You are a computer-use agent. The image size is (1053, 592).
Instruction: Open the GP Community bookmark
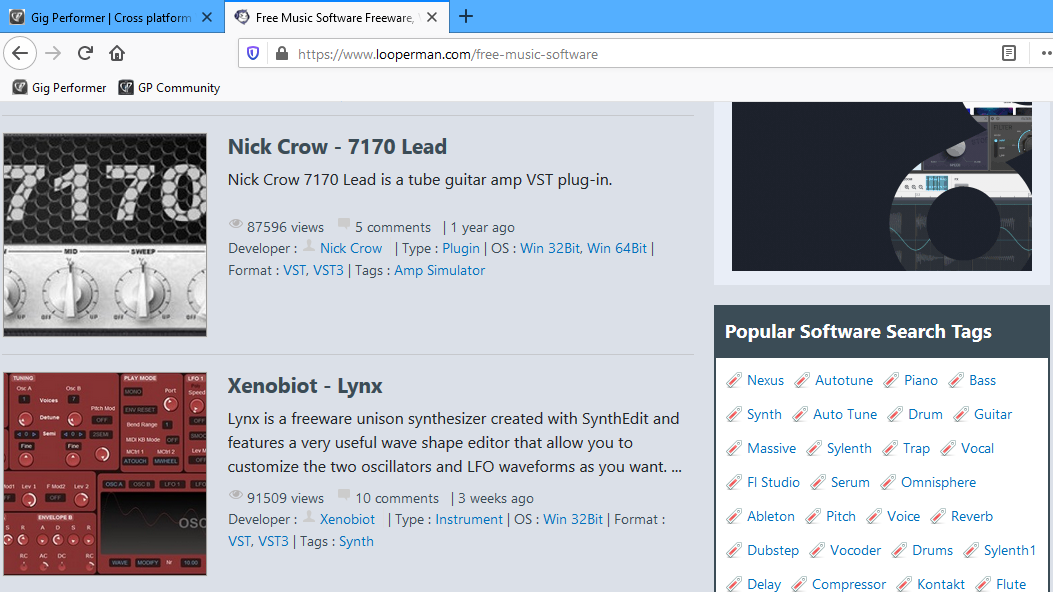pos(169,88)
